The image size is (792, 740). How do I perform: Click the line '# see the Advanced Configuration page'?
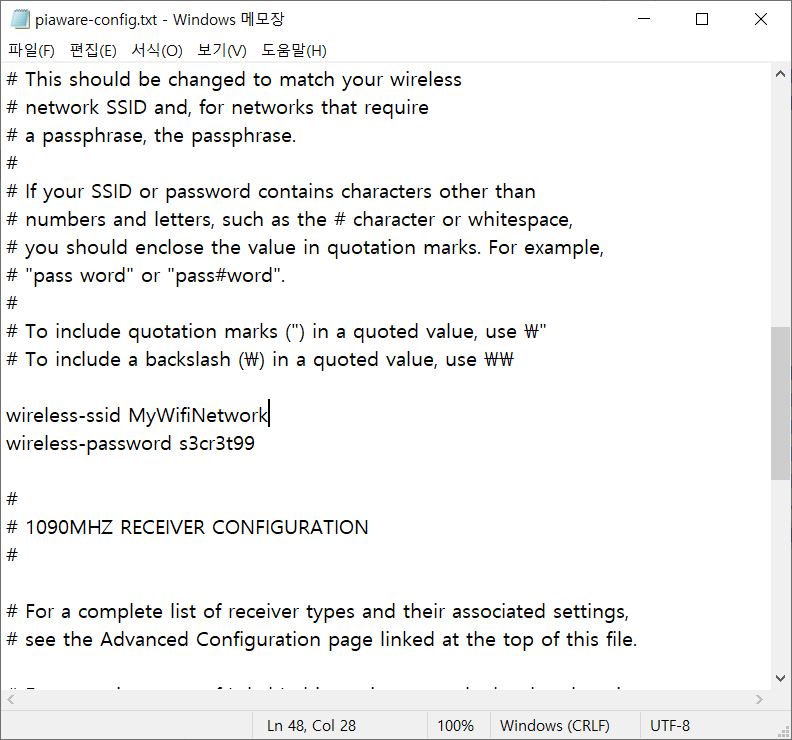[322, 639]
